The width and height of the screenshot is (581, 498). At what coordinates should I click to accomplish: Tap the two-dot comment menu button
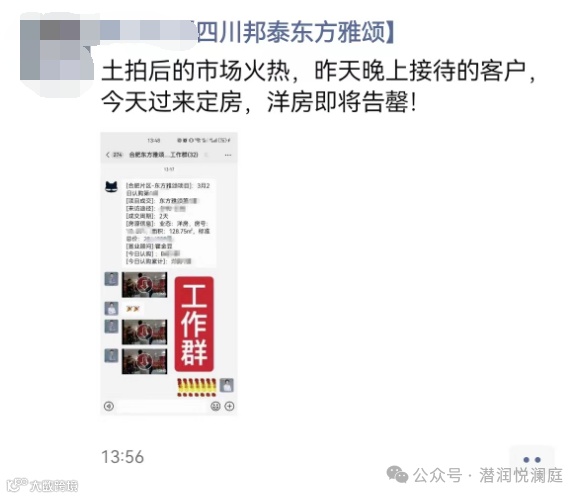[532, 460]
